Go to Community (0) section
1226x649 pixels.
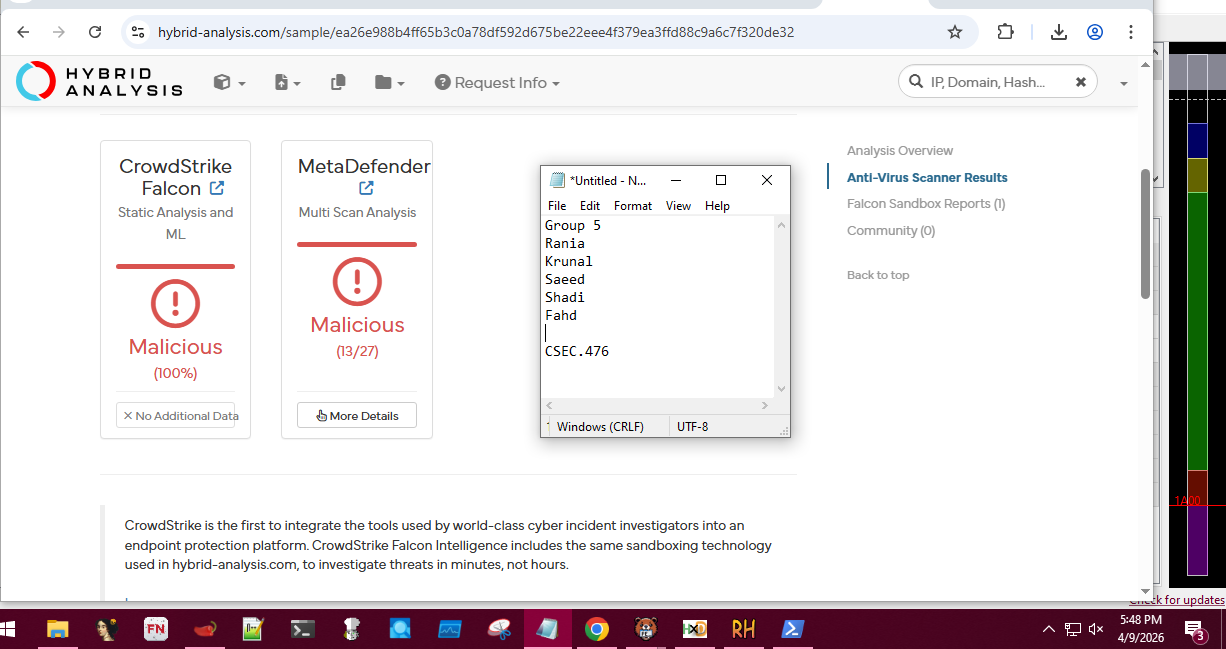pyautogui.click(x=891, y=230)
